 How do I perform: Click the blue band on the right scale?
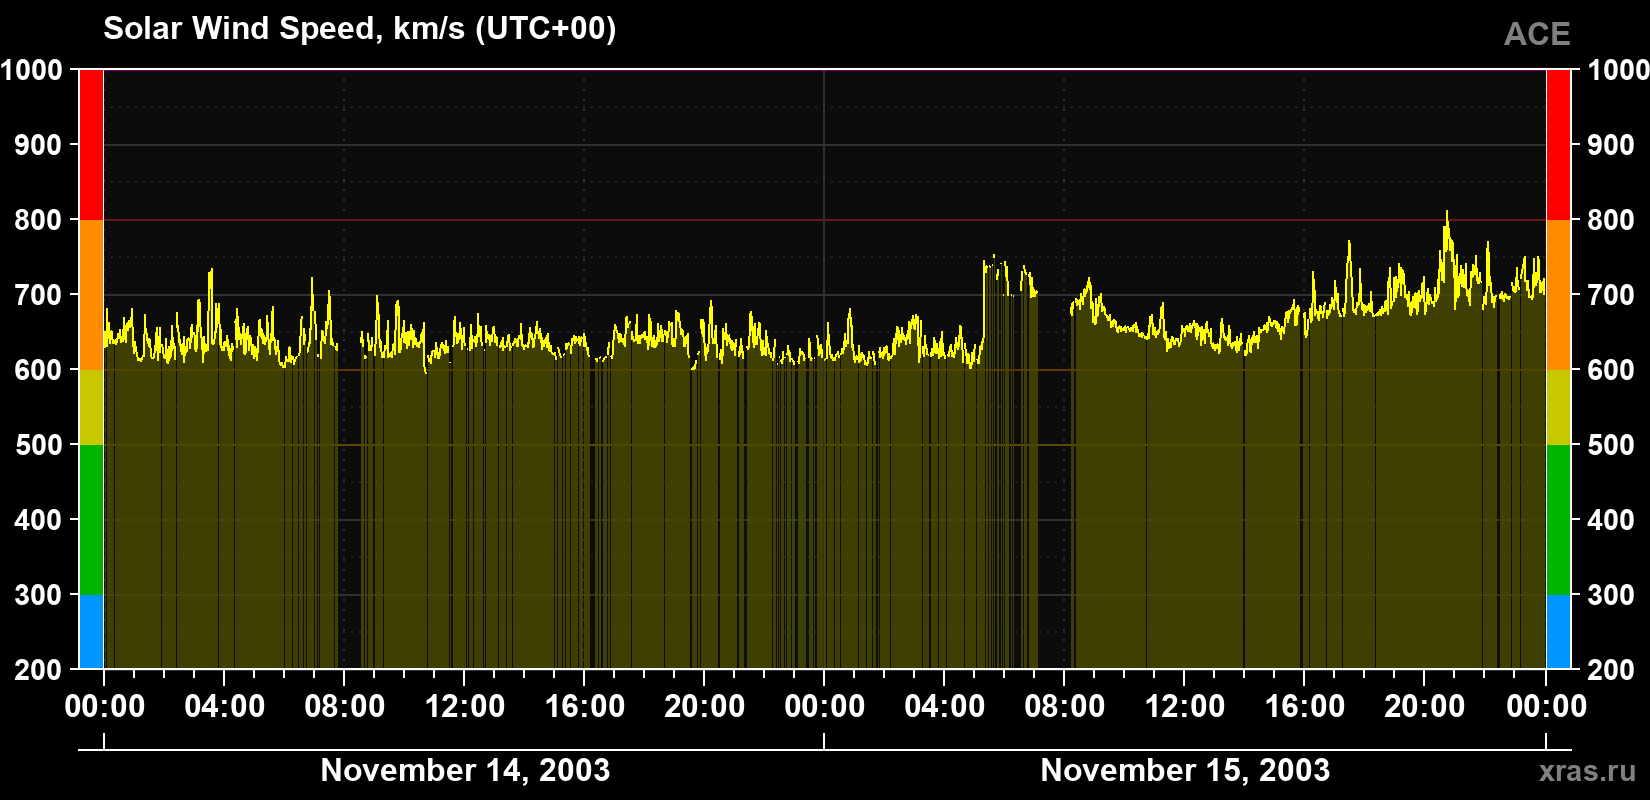(1558, 632)
